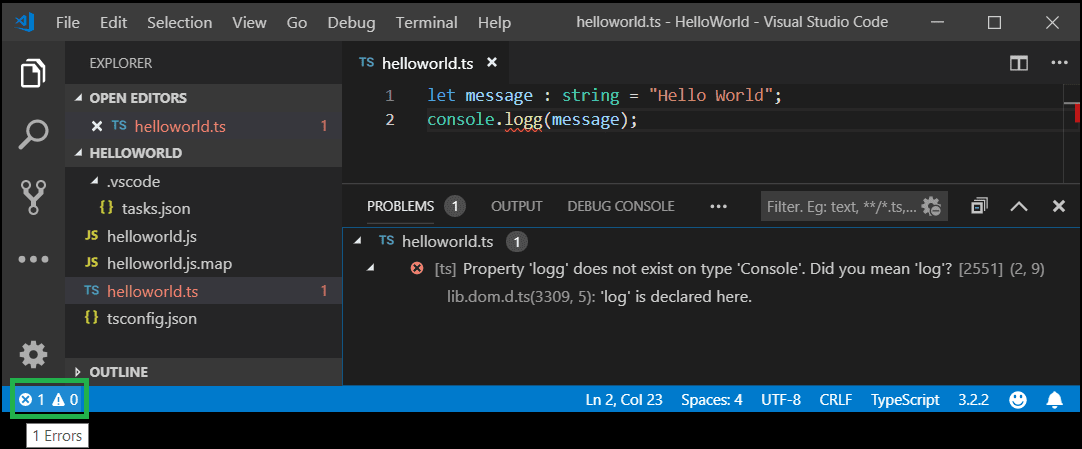Click the collapse all icon in Problems panel

click(980, 206)
